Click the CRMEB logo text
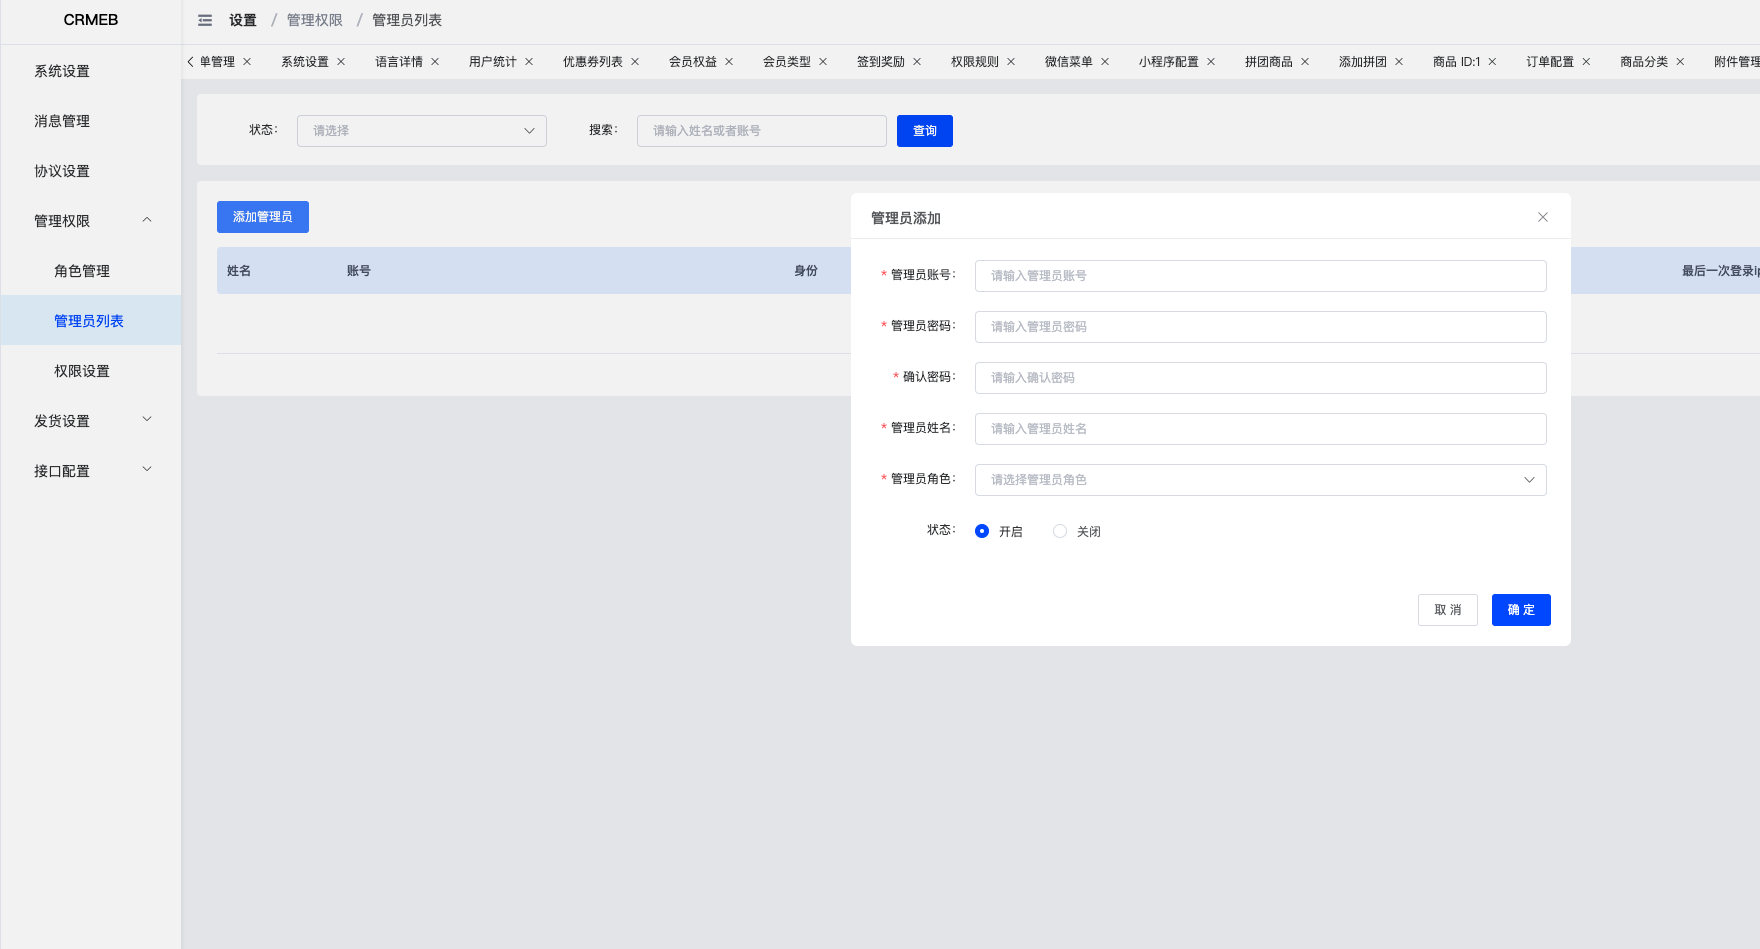This screenshot has width=1760, height=949. pos(91,20)
